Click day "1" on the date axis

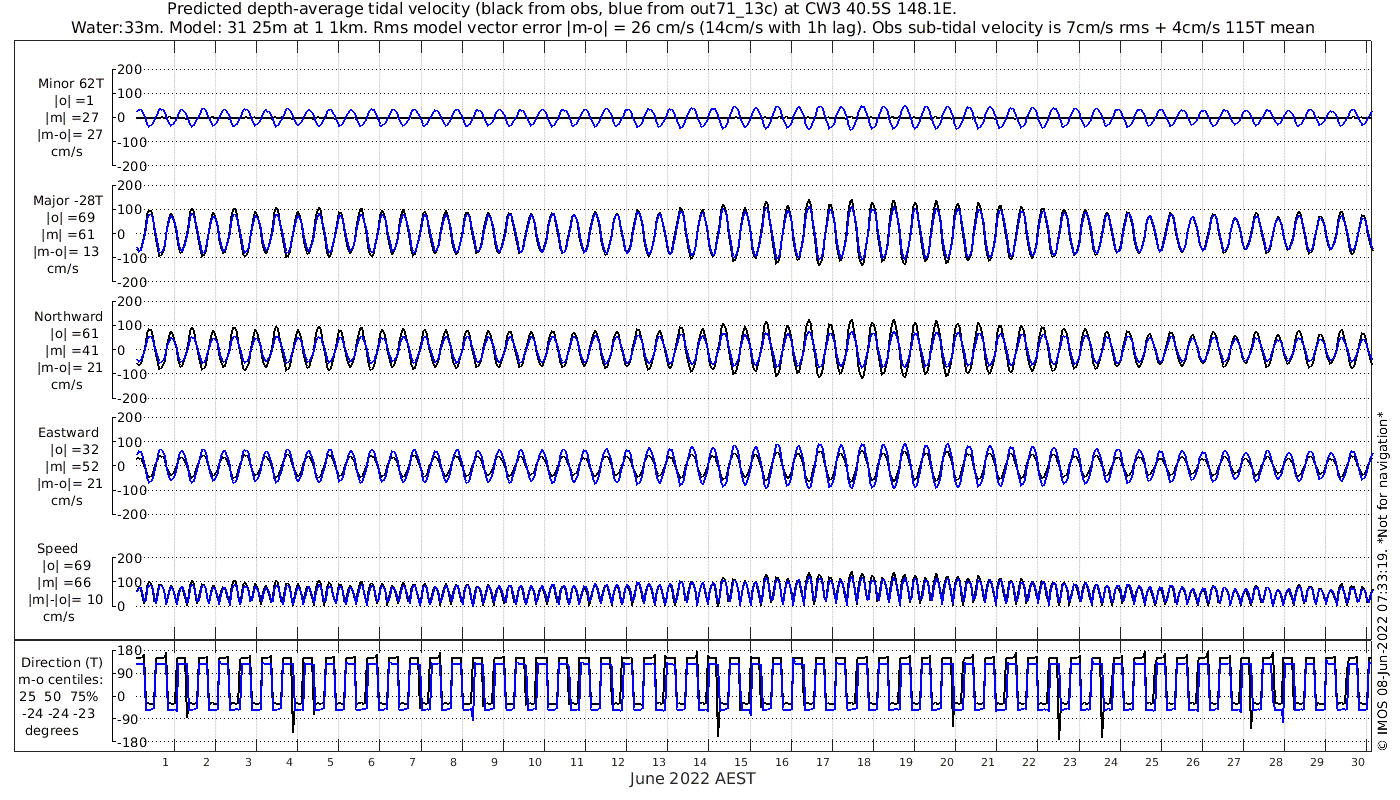click(166, 762)
